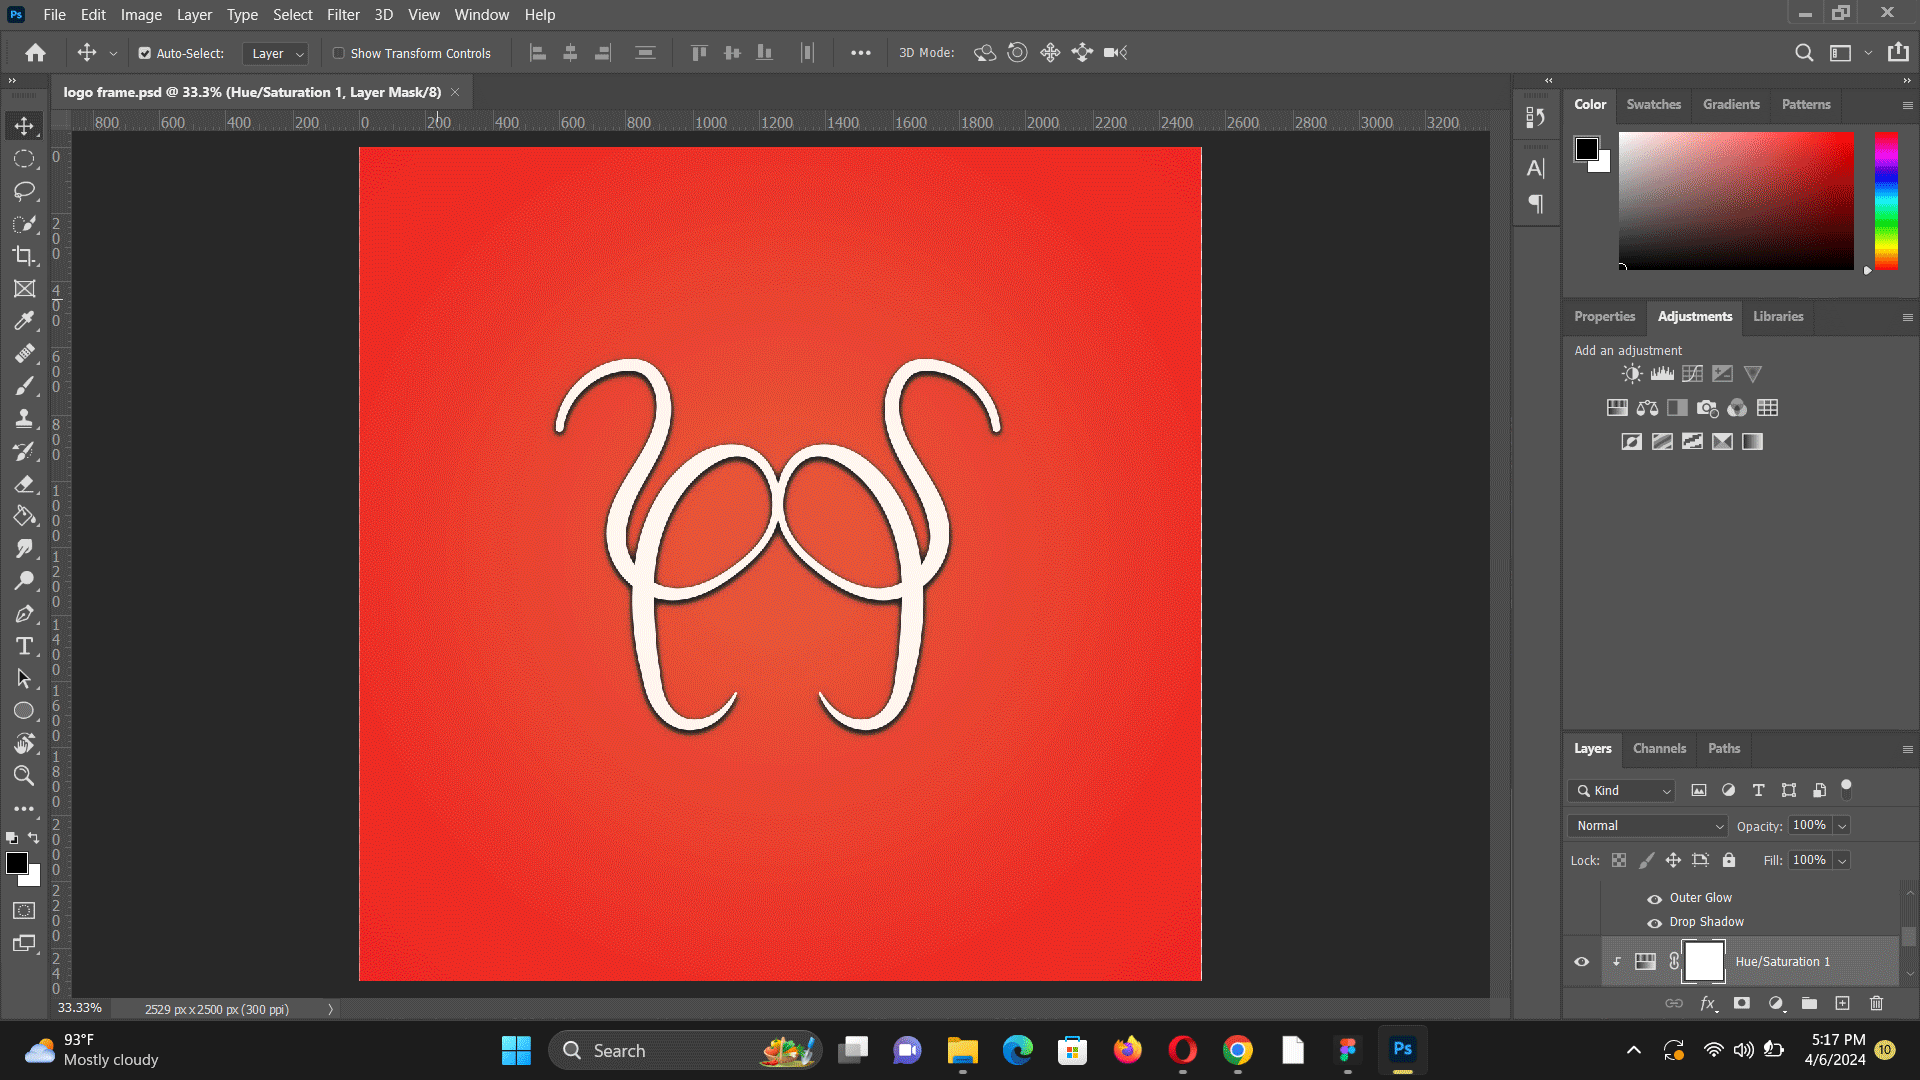Create a new layer

pos(1842,1003)
